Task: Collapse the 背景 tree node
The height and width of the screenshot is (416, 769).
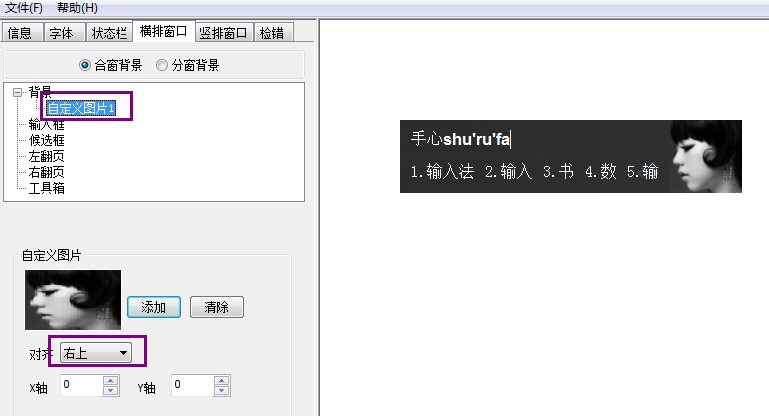Action: (18, 92)
